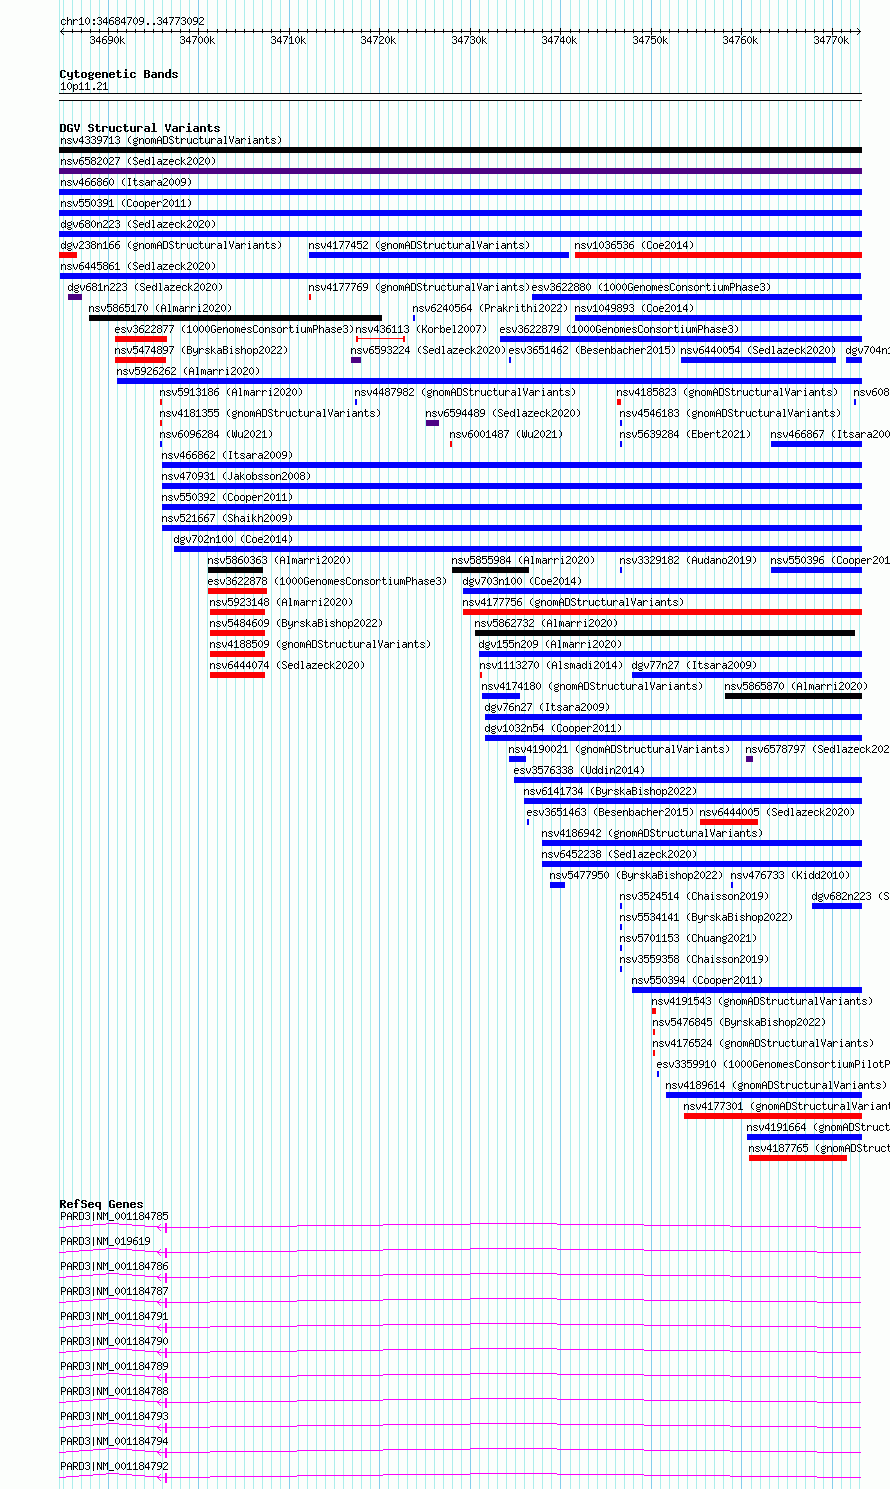Open nsv4177756 gnomAD variant label
Image resolution: width=890 pixels, height=1489 pixels.
573,602
